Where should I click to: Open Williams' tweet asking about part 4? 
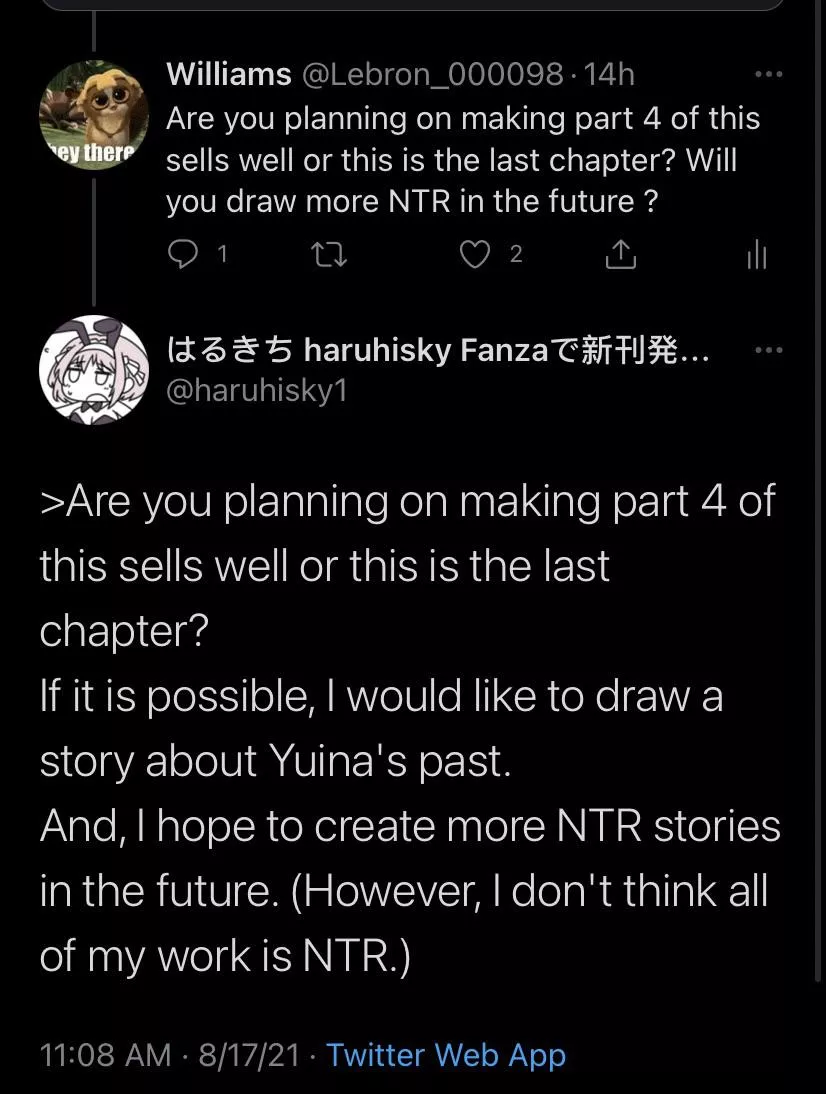tap(462, 160)
